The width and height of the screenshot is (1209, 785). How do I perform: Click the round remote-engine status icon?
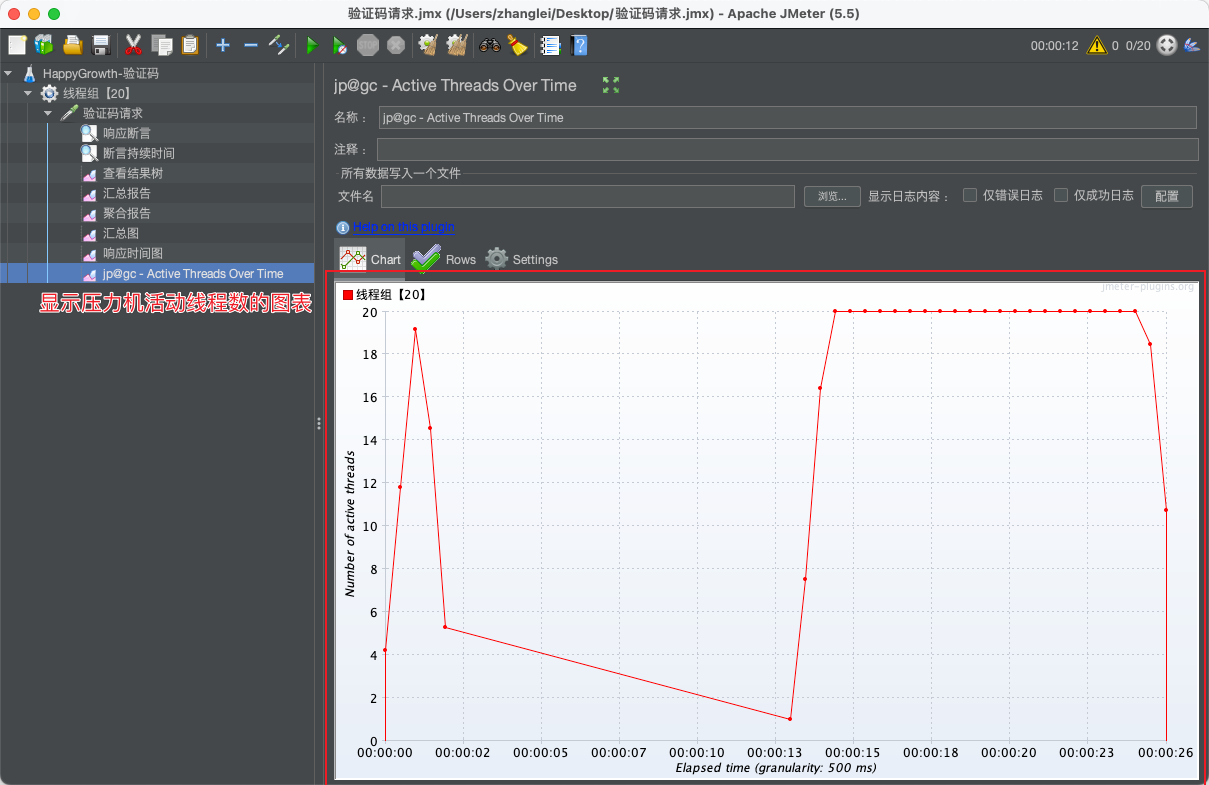1166,45
